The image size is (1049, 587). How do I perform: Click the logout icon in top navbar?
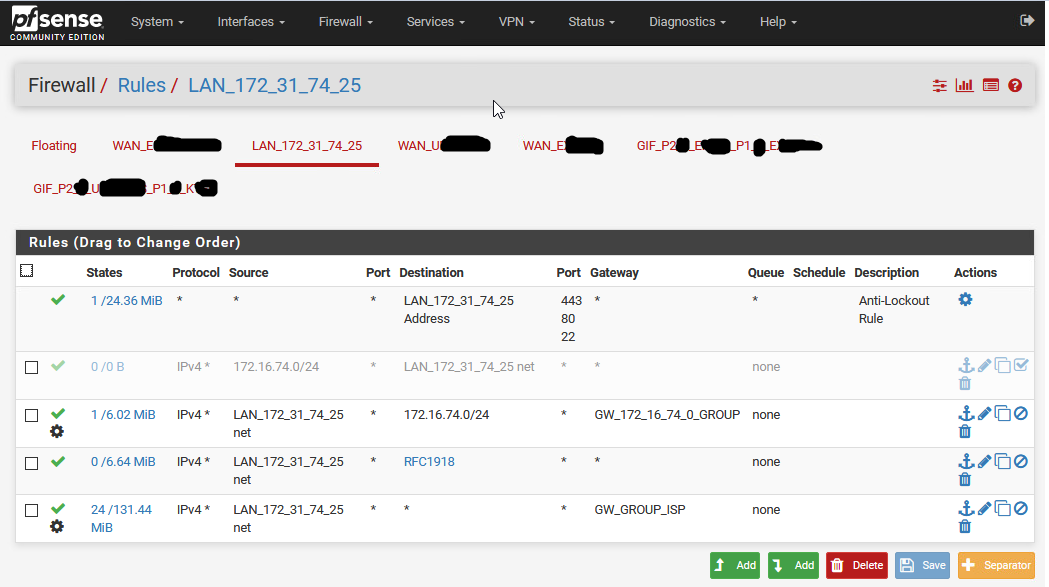coord(1026,21)
